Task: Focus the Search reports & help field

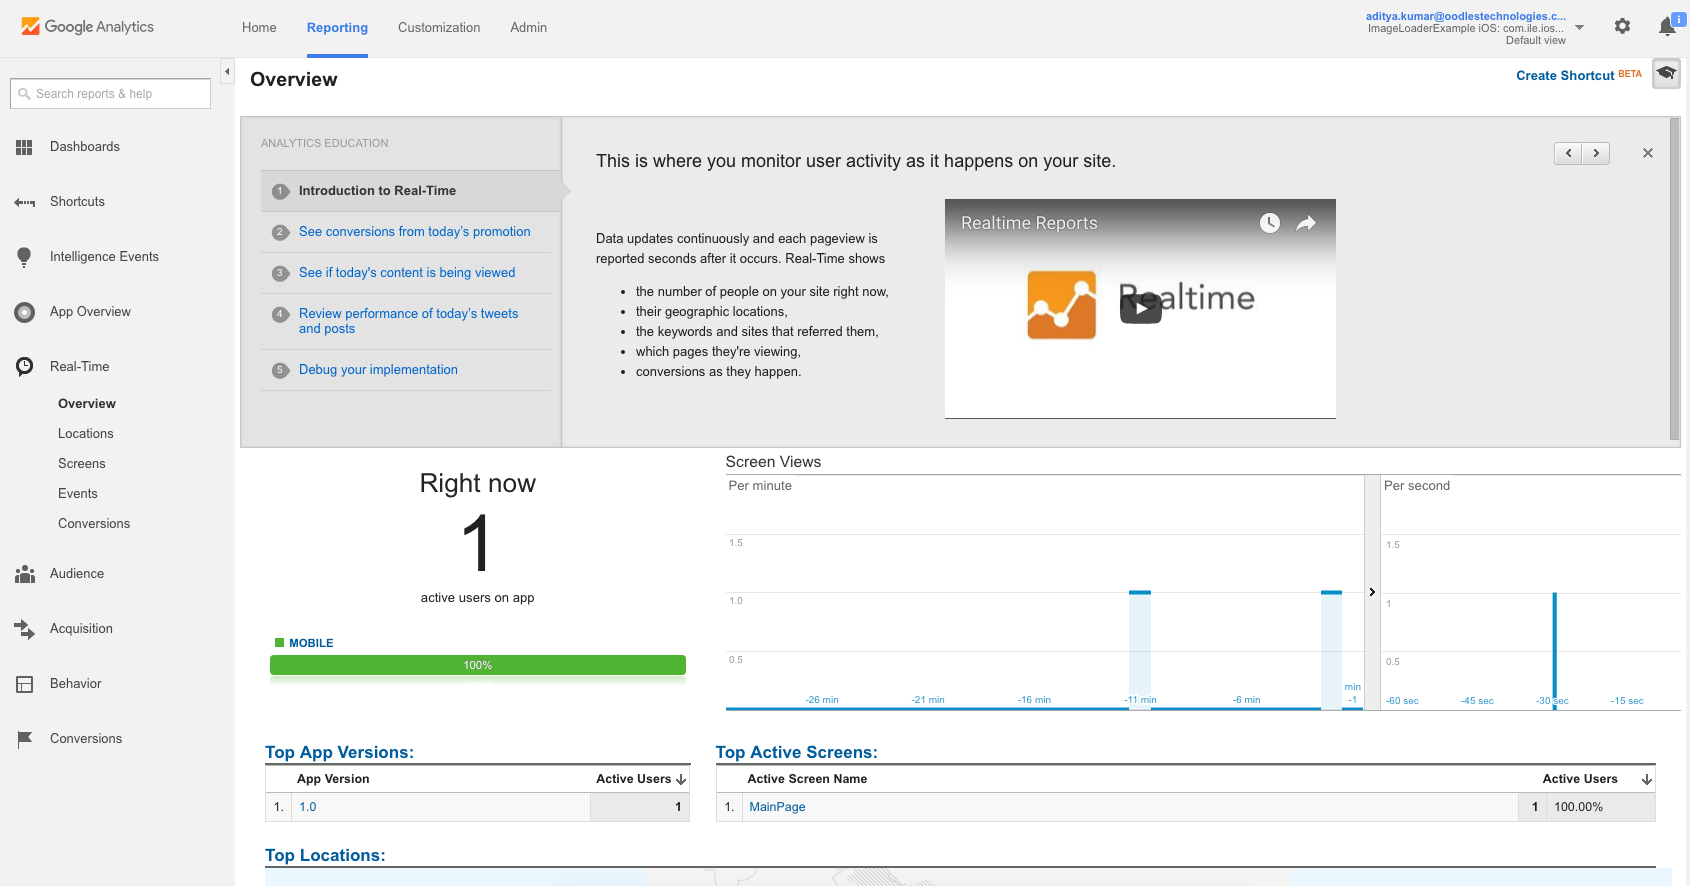Action: pos(110,94)
